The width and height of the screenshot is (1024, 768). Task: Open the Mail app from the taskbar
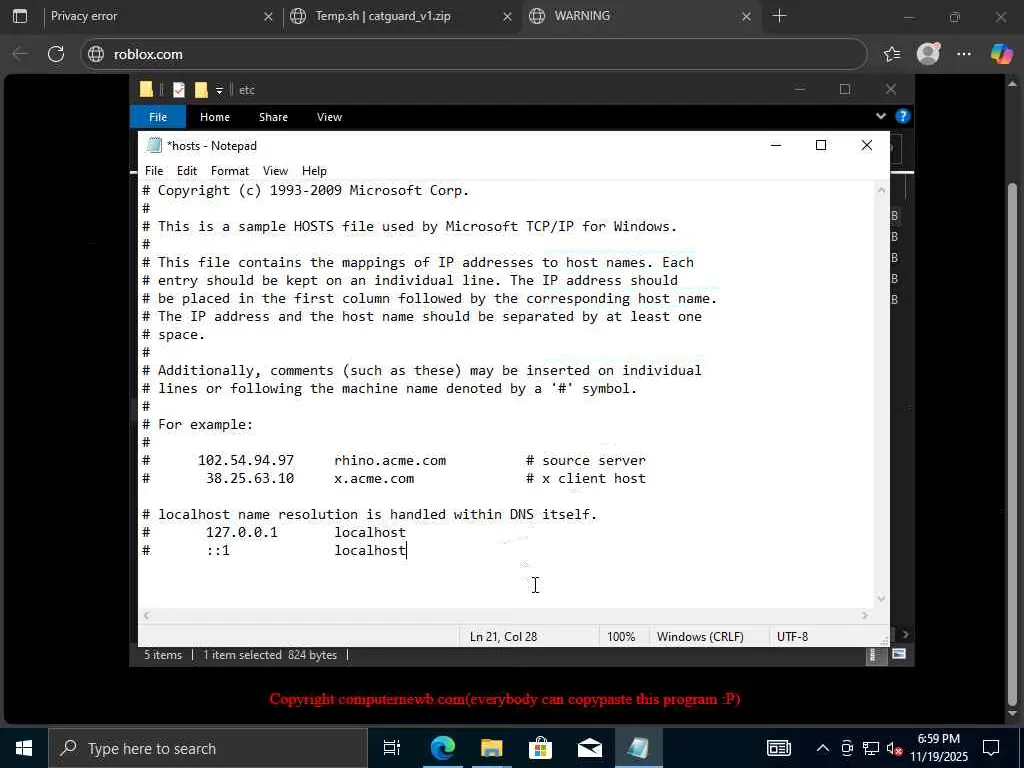[589, 748]
